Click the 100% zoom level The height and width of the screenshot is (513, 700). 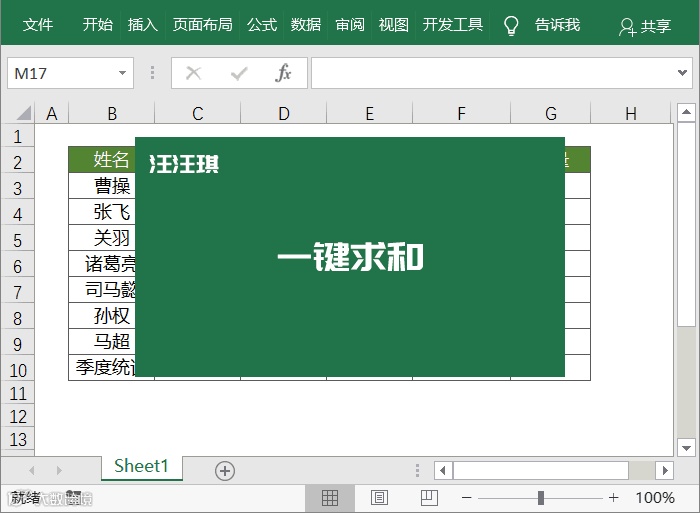click(x=655, y=497)
